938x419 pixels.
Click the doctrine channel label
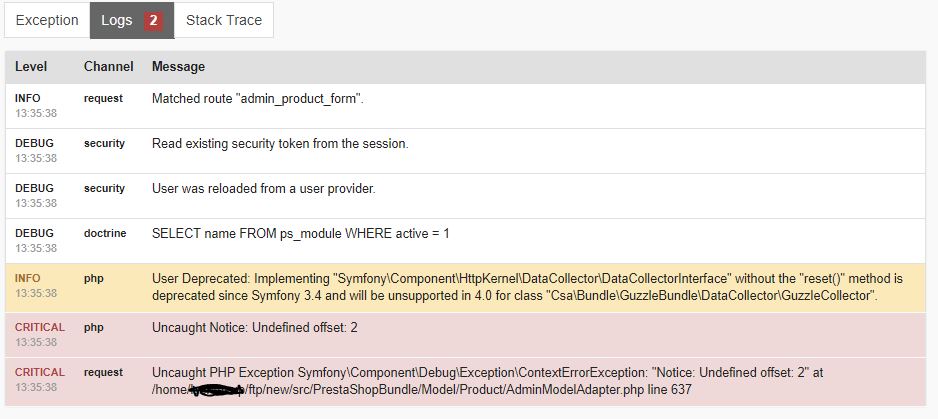click(105, 233)
